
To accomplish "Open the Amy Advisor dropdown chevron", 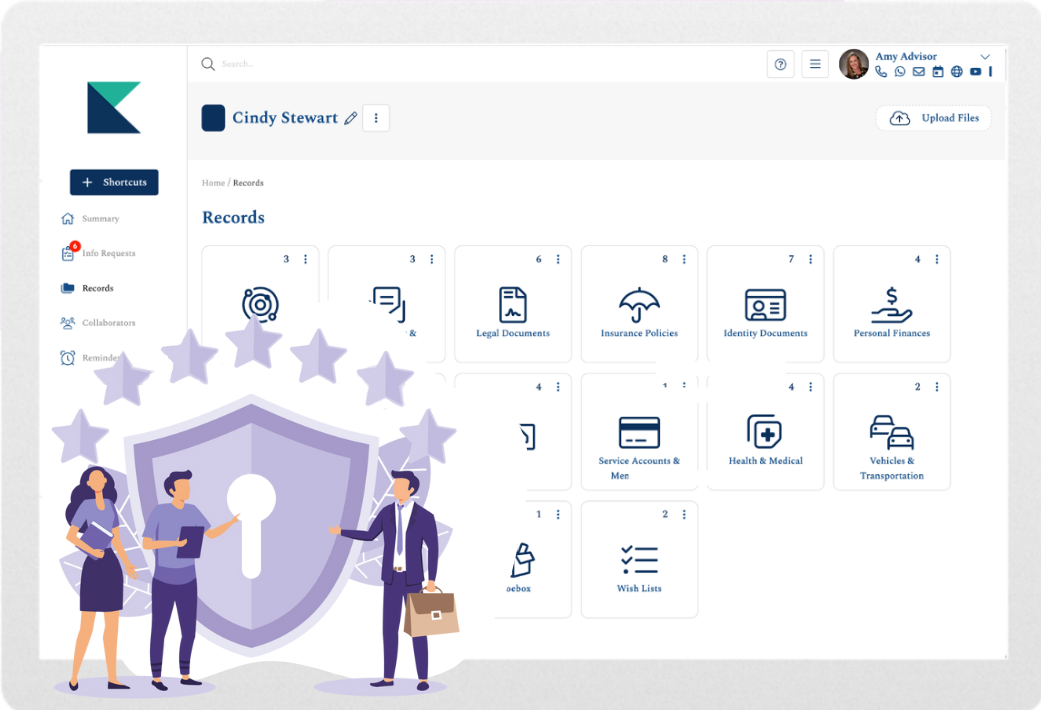I will pyautogui.click(x=986, y=56).
